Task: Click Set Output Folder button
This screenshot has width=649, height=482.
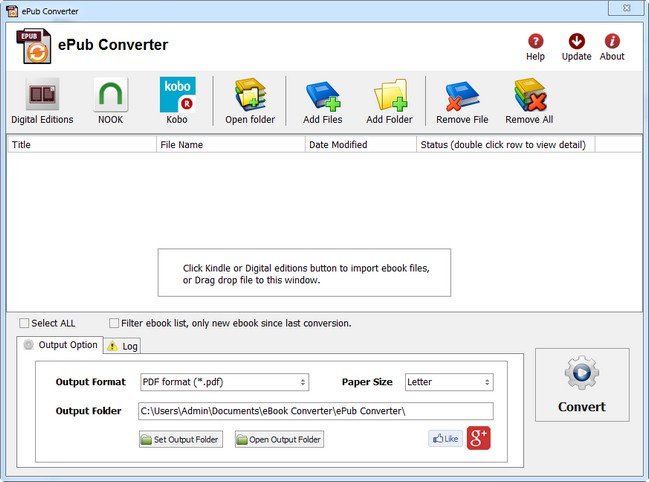Action: (x=181, y=439)
